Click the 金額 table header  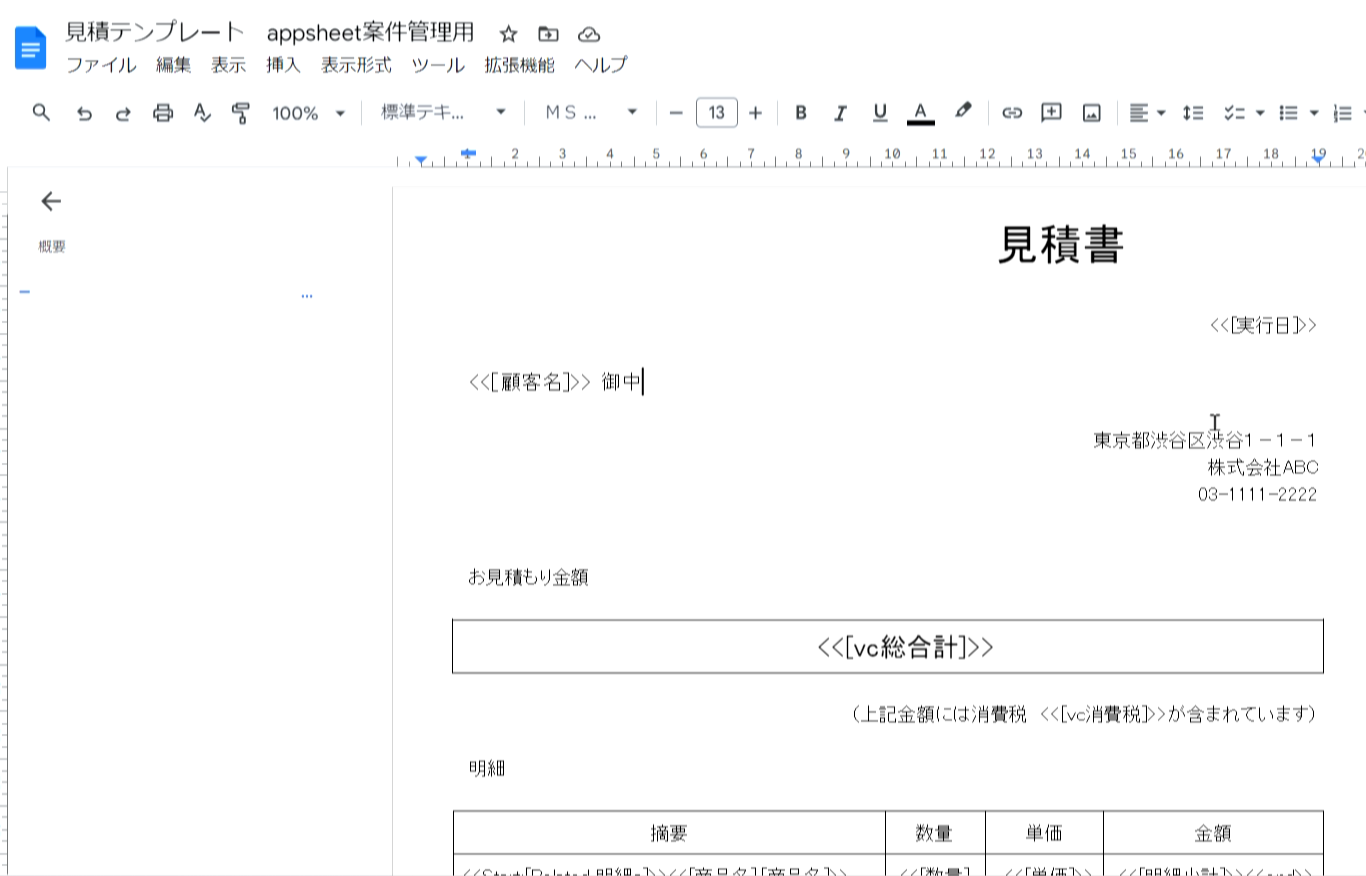coord(1212,833)
